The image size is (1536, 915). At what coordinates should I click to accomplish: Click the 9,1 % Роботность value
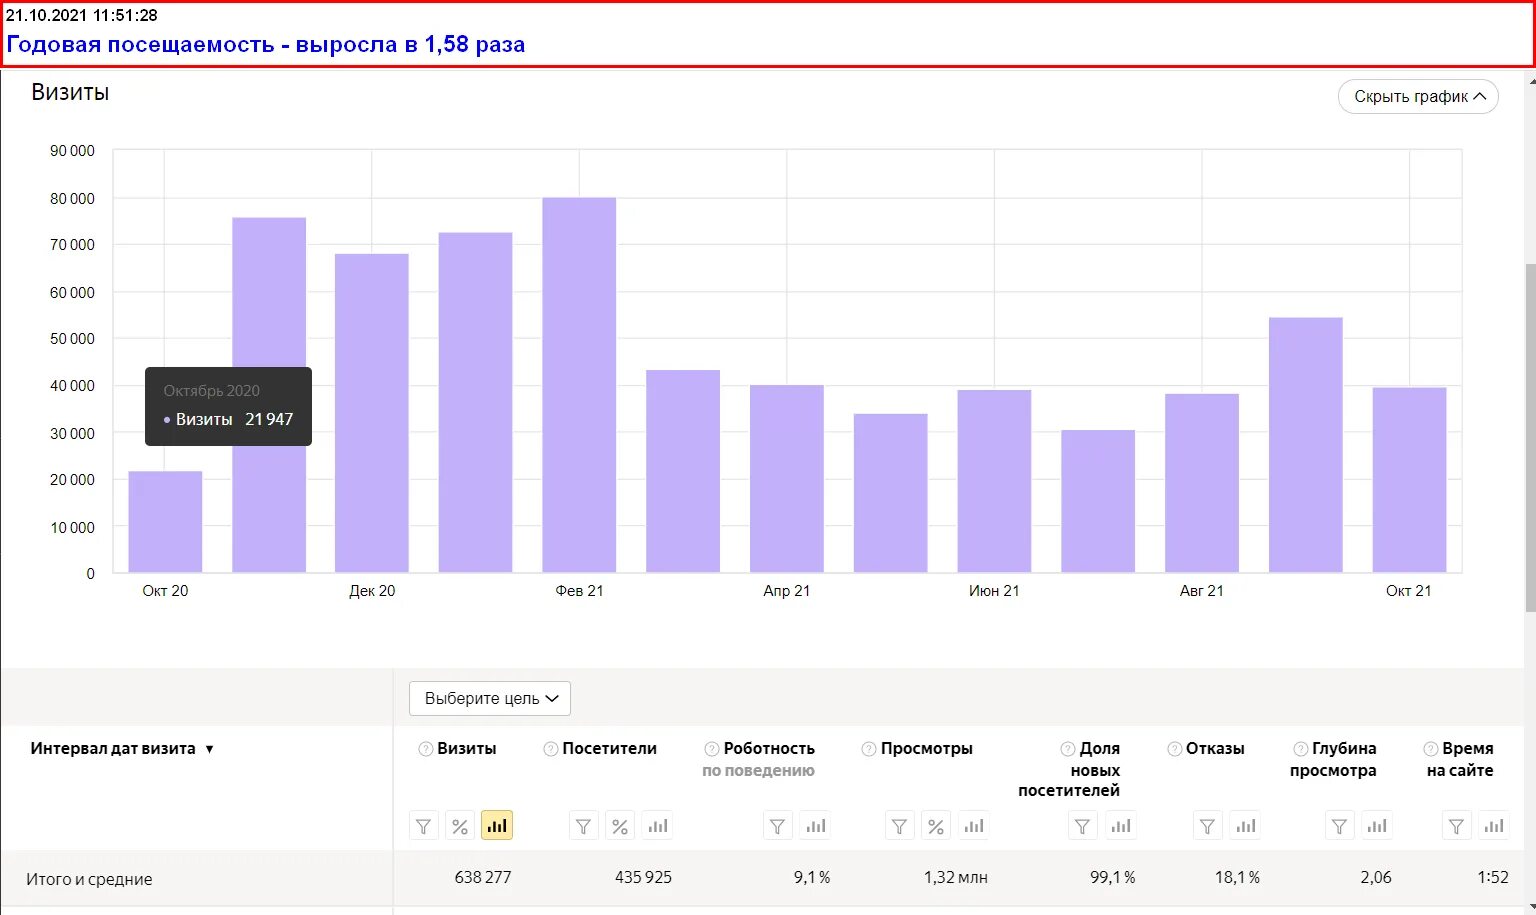tap(812, 877)
